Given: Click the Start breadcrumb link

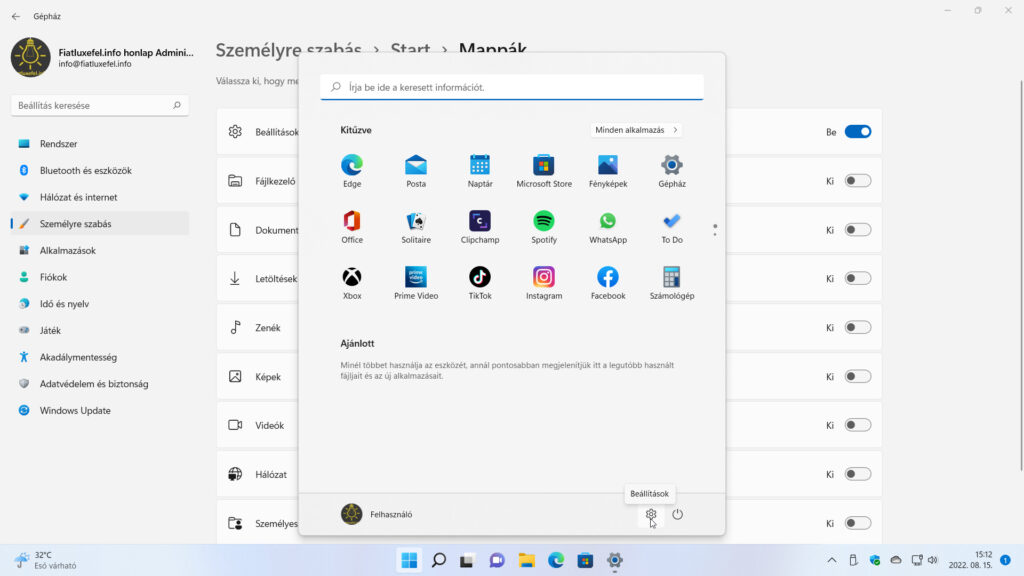Looking at the screenshot, I should point(410,50).
